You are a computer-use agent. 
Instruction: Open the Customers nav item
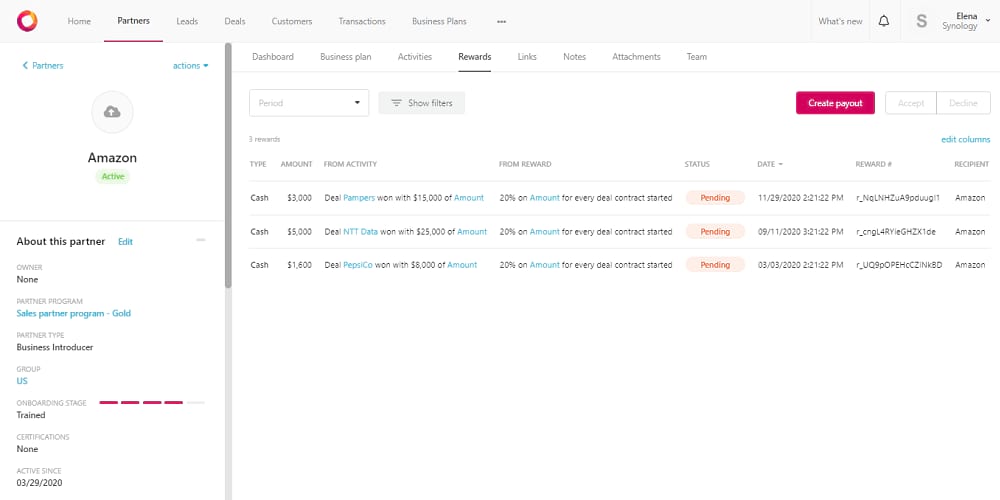(x=292, y=21)
